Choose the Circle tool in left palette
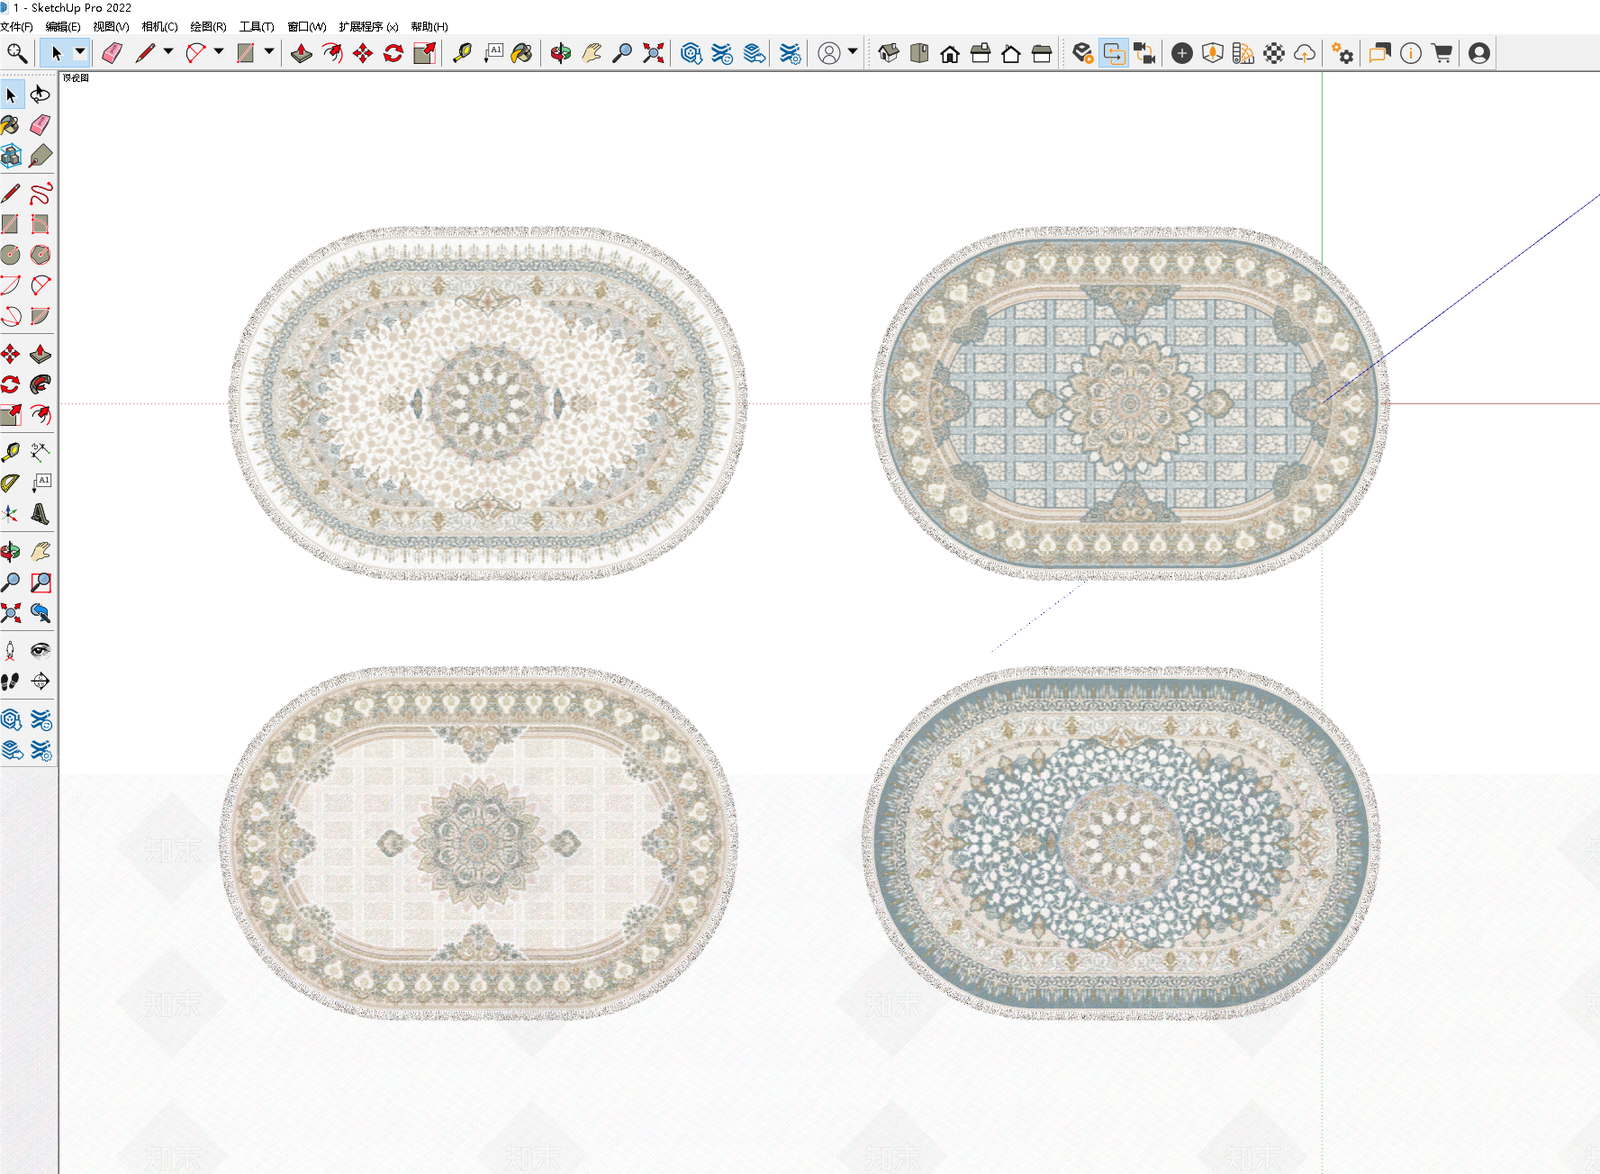Image resolution: width=1600 pixels, height=1174 pixels. click(x=11, y=255)
